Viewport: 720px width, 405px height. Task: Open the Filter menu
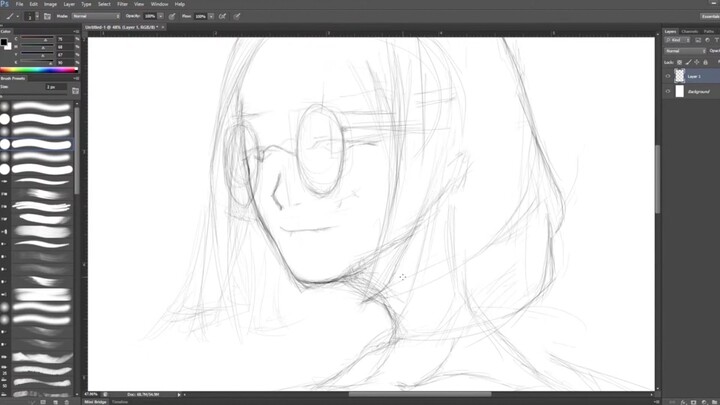click(122, 4)
